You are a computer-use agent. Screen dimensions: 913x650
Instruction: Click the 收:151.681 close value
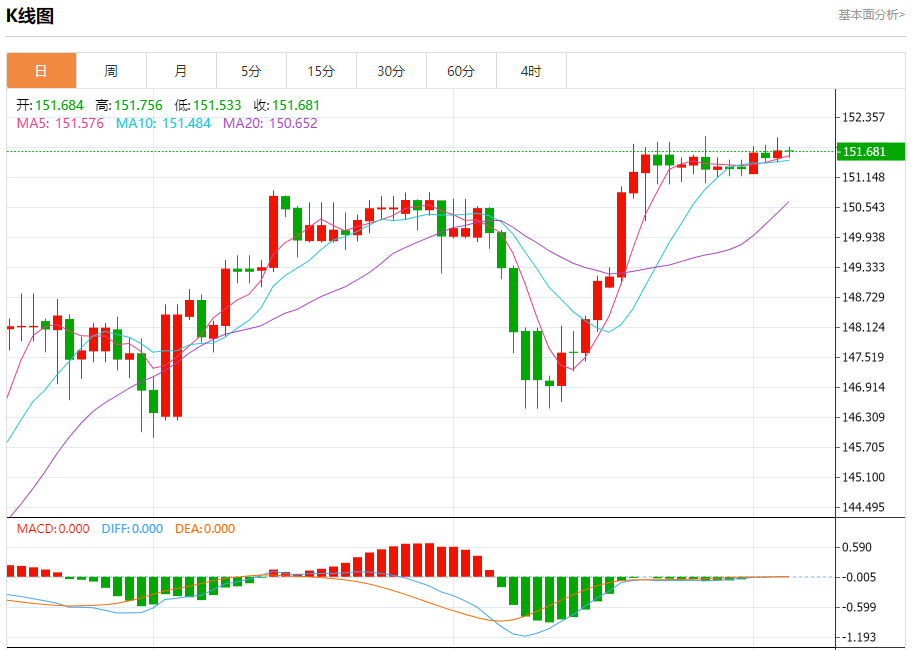click(x=286, y=105)
